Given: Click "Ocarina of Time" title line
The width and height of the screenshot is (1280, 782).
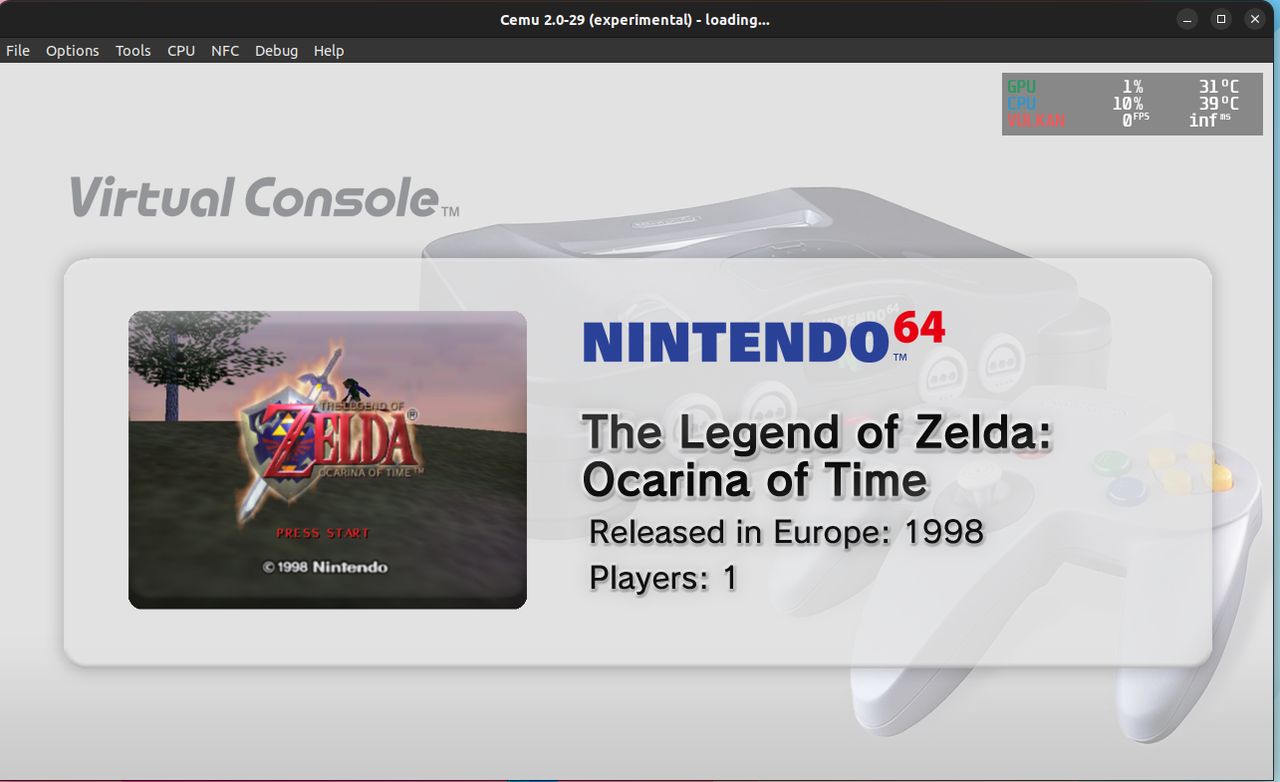Looking at the screenshot, I should [755, 481].
